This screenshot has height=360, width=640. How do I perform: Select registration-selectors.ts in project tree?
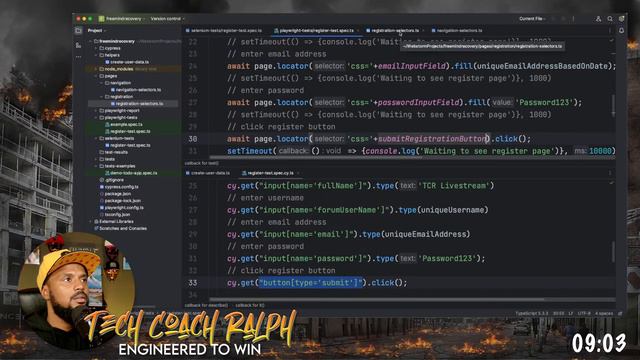(137, 104)
